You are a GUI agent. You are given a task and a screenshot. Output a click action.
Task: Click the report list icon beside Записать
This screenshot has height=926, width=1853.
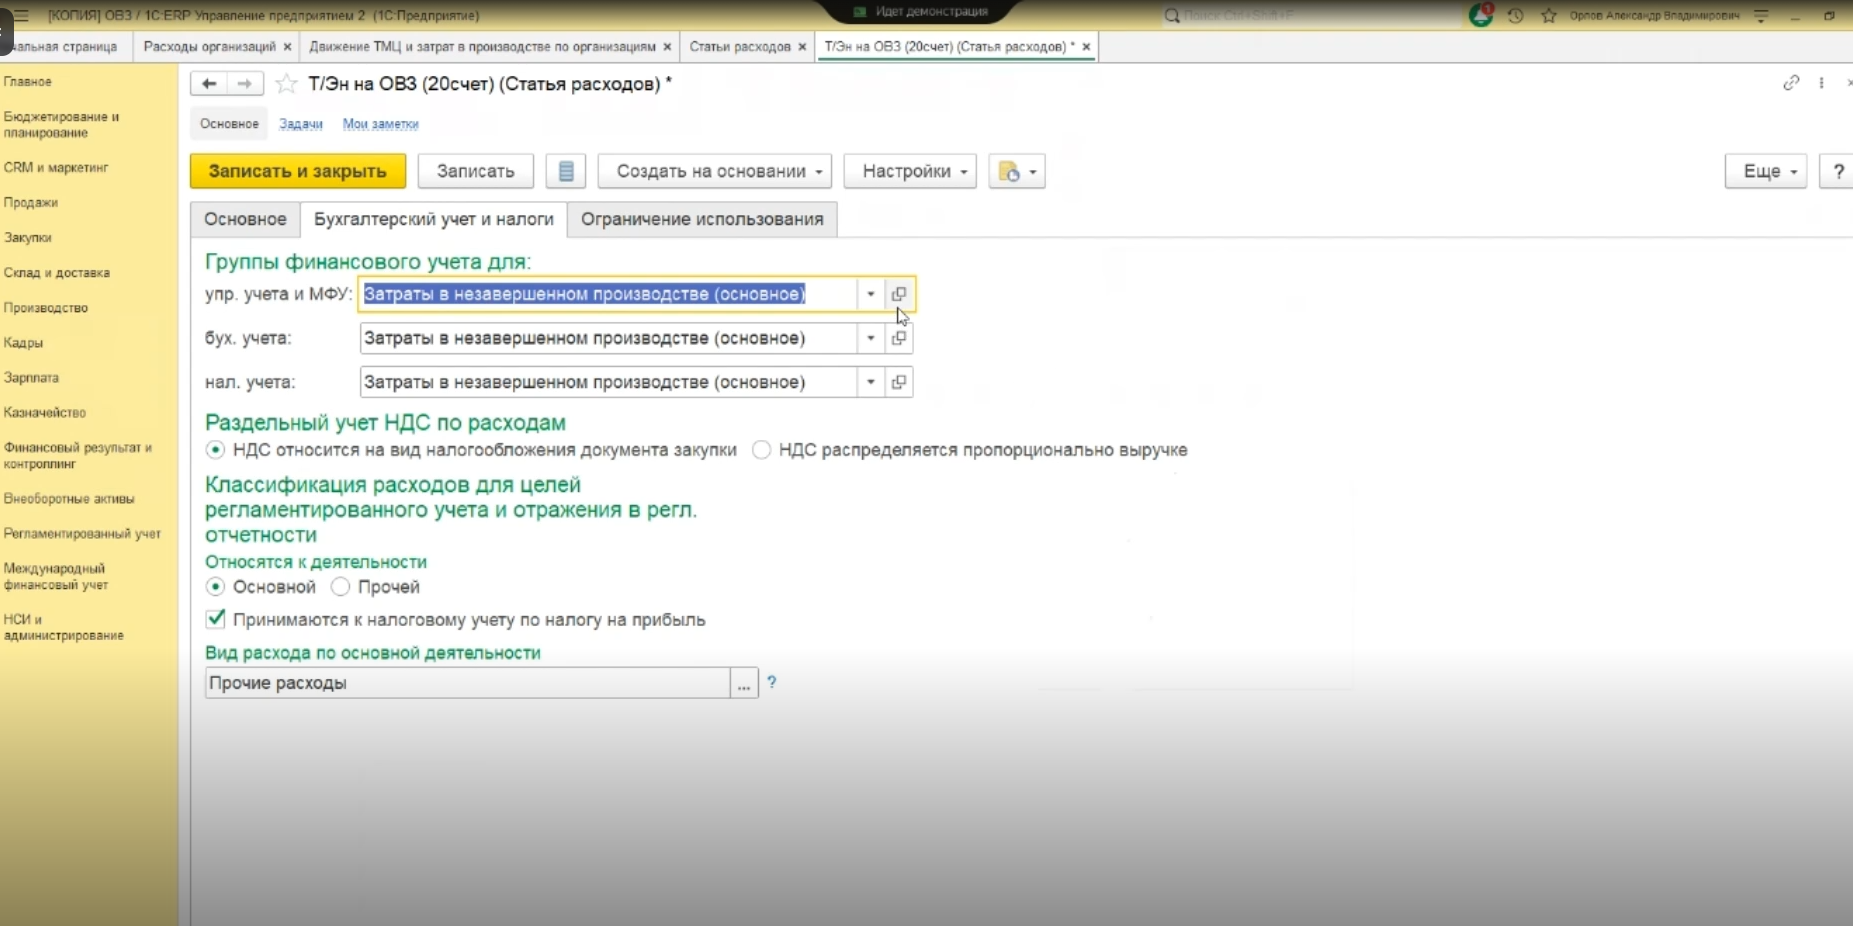pos(566,171)
